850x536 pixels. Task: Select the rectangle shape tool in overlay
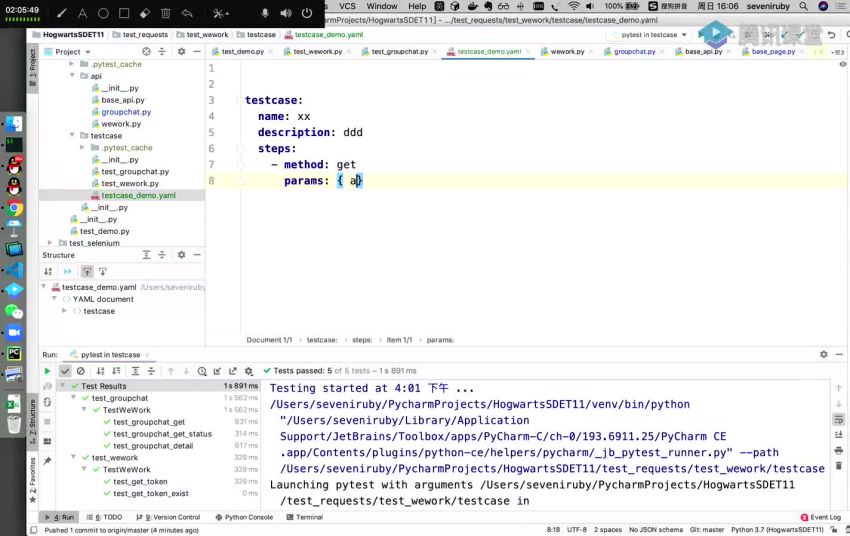[124, 13]
